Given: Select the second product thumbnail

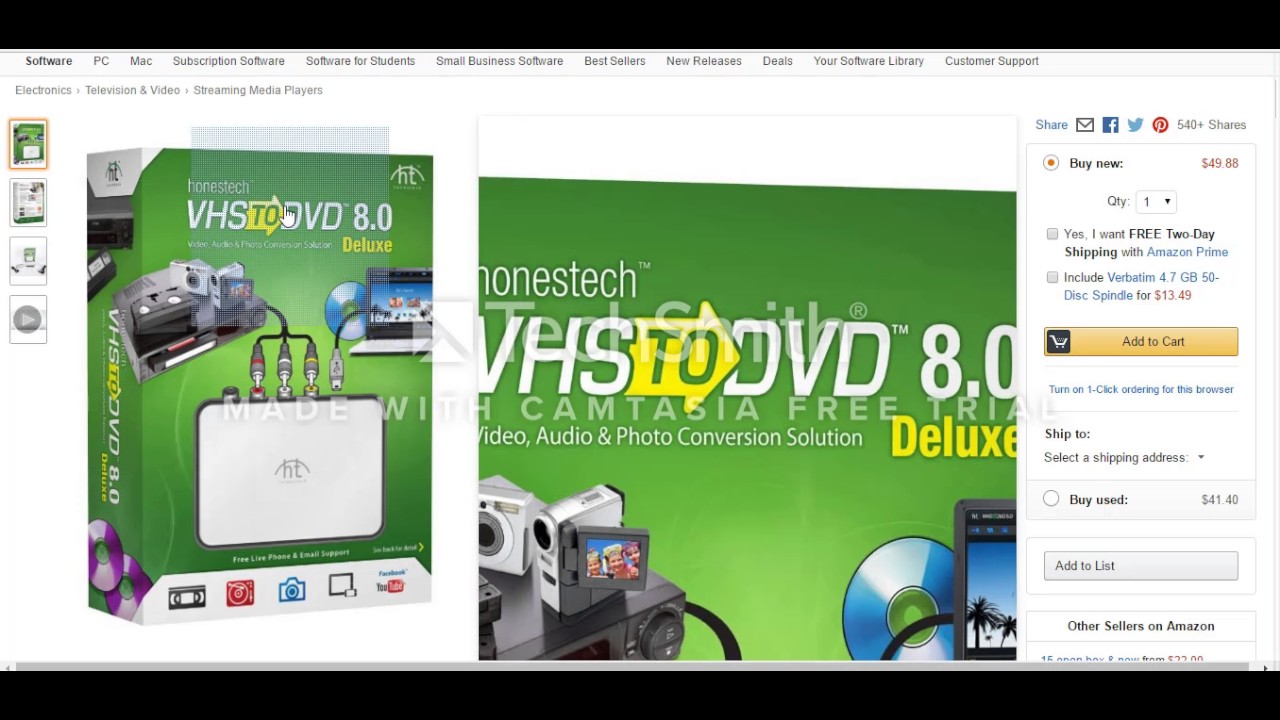Looking at the screenshot, I should (x=28, y=203).
